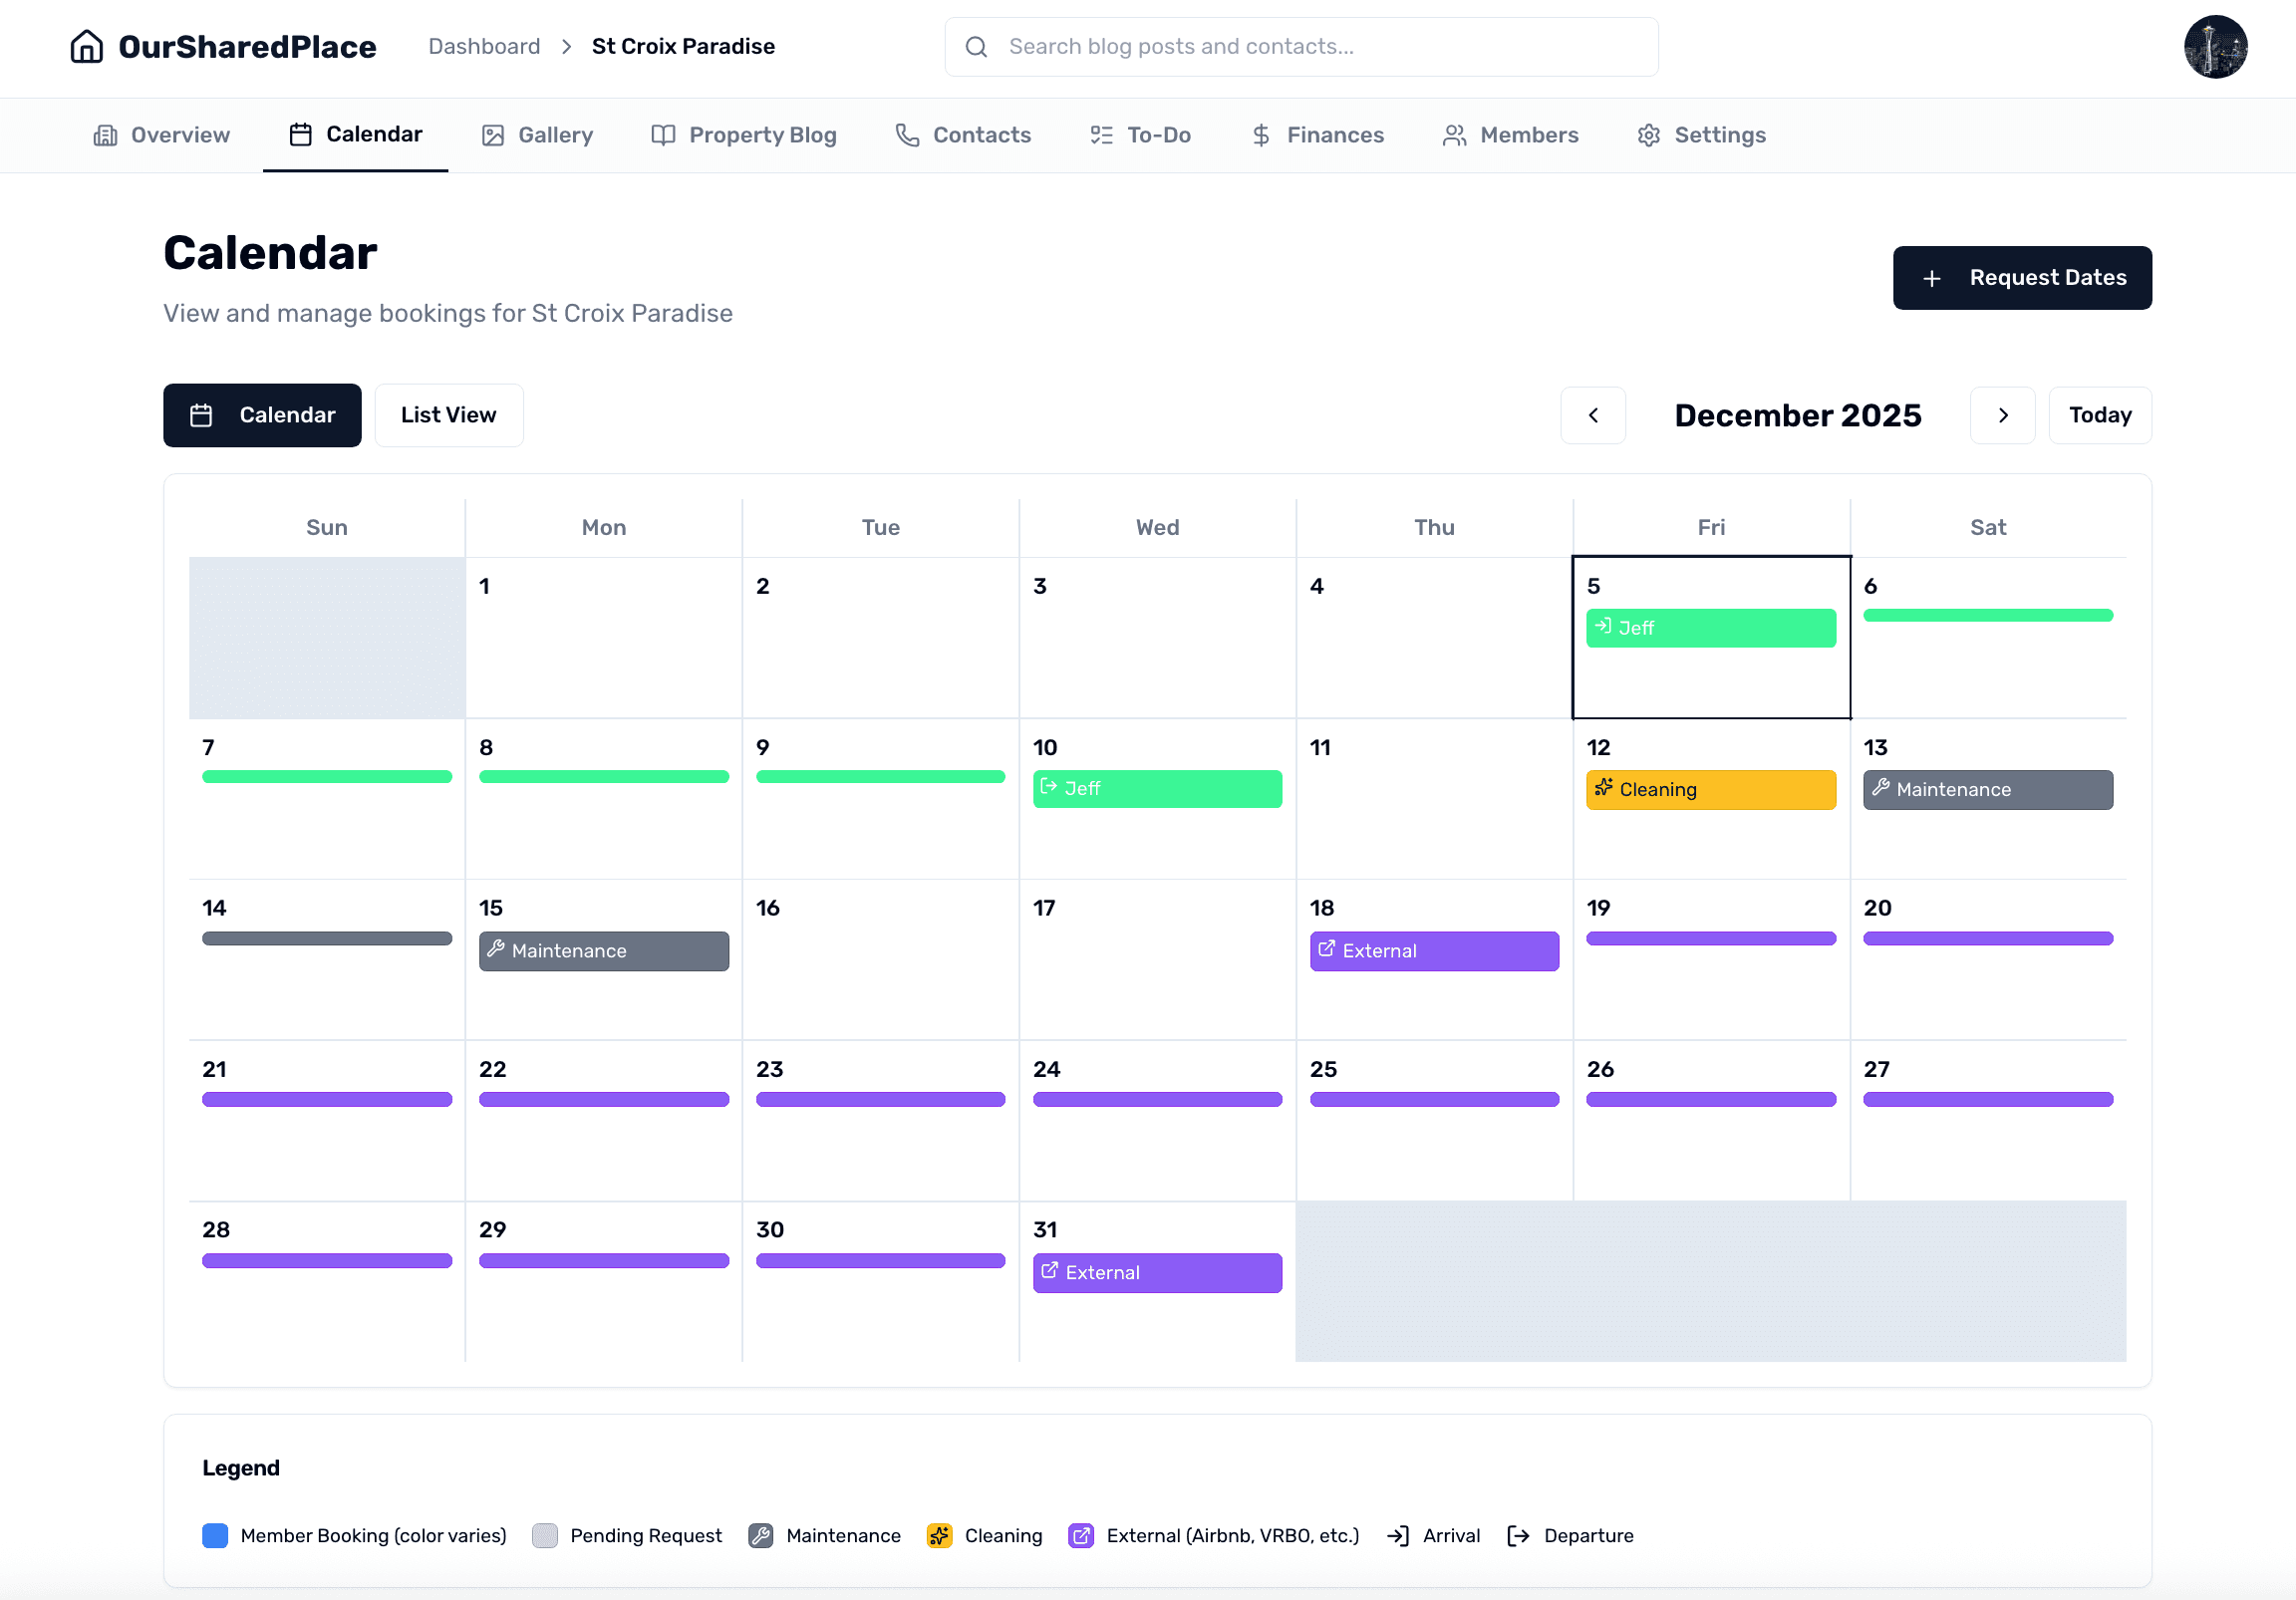Viewport: 2296px width, 1600px height.
Task: Select the Arrival arrow icon in the legend
Action: (x=1397, y=1535)
